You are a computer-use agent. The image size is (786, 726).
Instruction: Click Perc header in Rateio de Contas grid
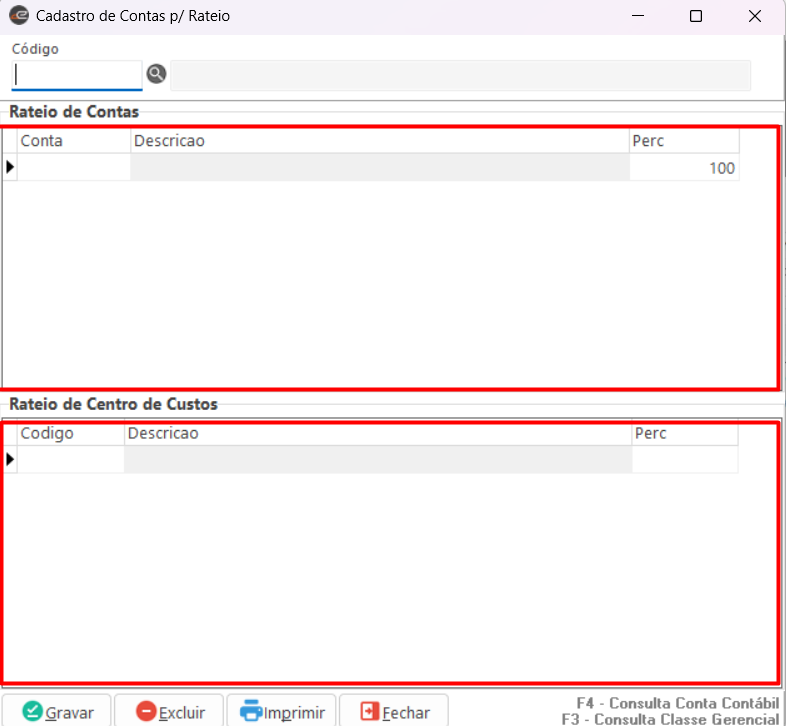pos(684,141)
